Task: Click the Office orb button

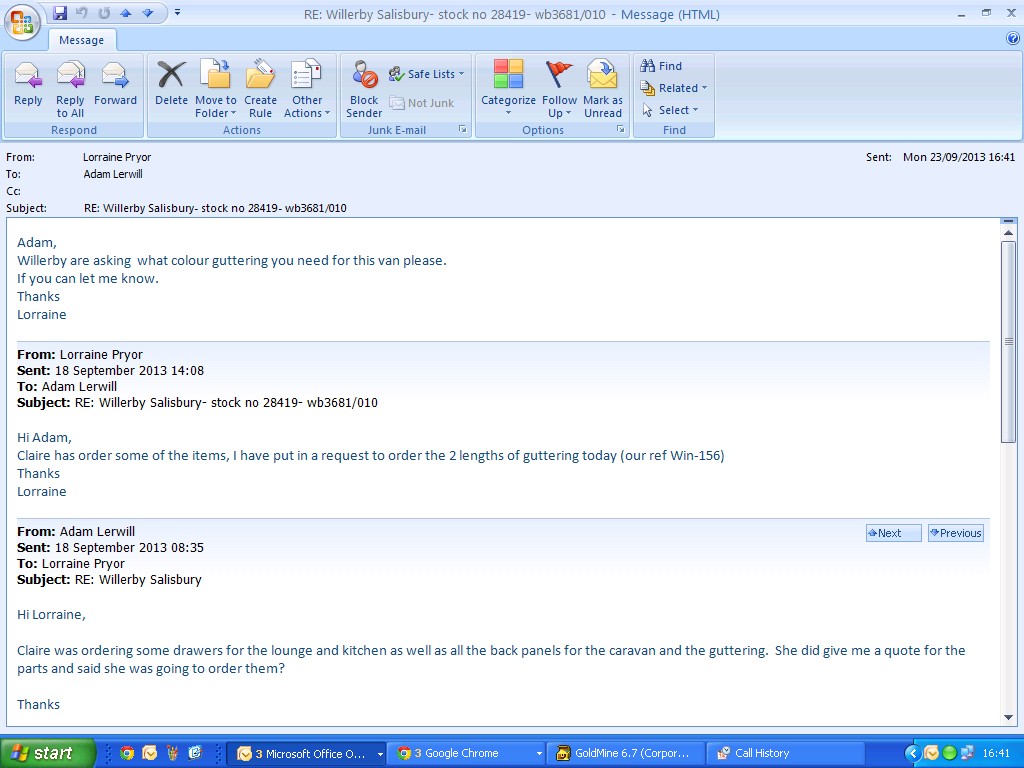Action: (x=22, y=23)
